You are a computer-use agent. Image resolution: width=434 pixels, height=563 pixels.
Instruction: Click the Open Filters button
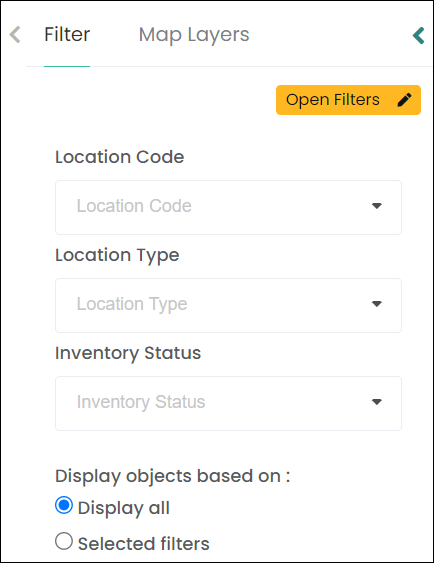pos(348,100)
